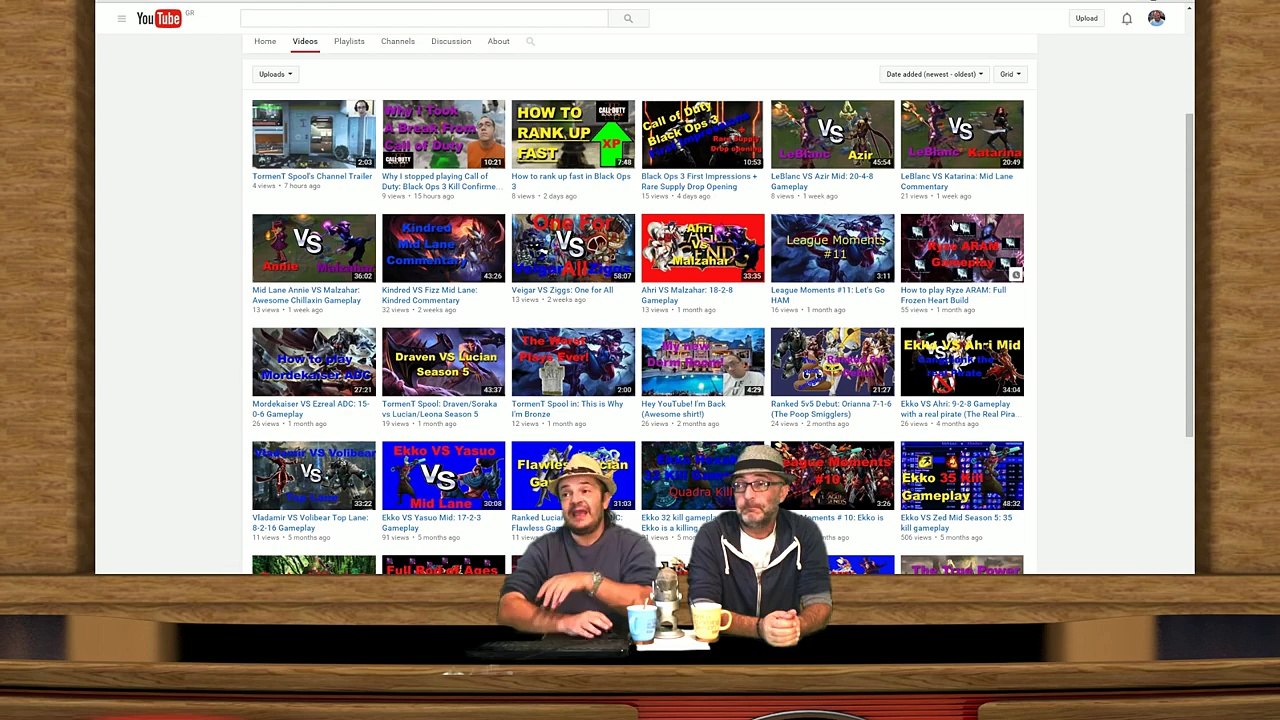
Task: Open Kindred Mid Lane Commentary thumbnail
Action: coord(443,248)
